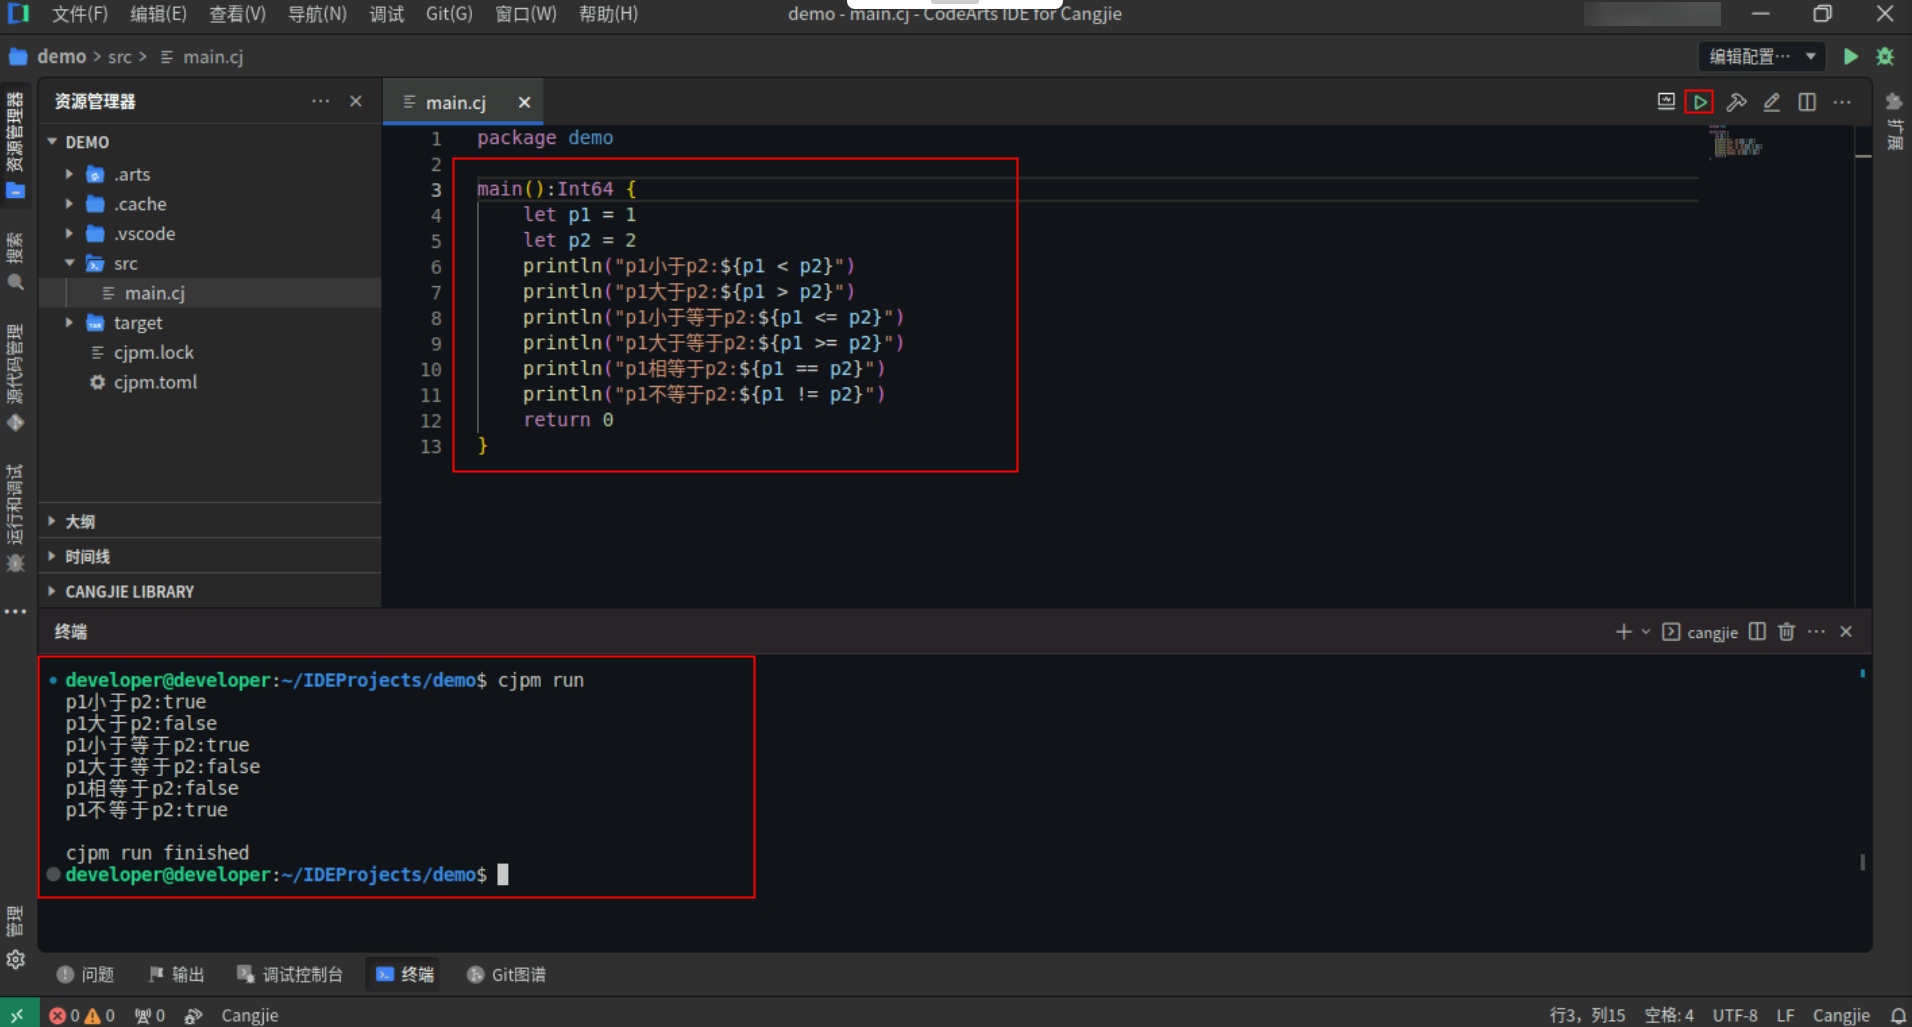Open terminal panel more actions ellipsis
The image size is (1912, 1027).
1817,632
